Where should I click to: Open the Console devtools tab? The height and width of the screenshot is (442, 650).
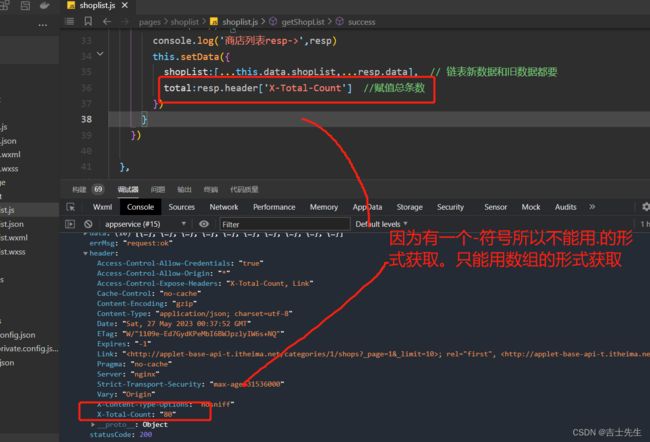pos(140,207)
